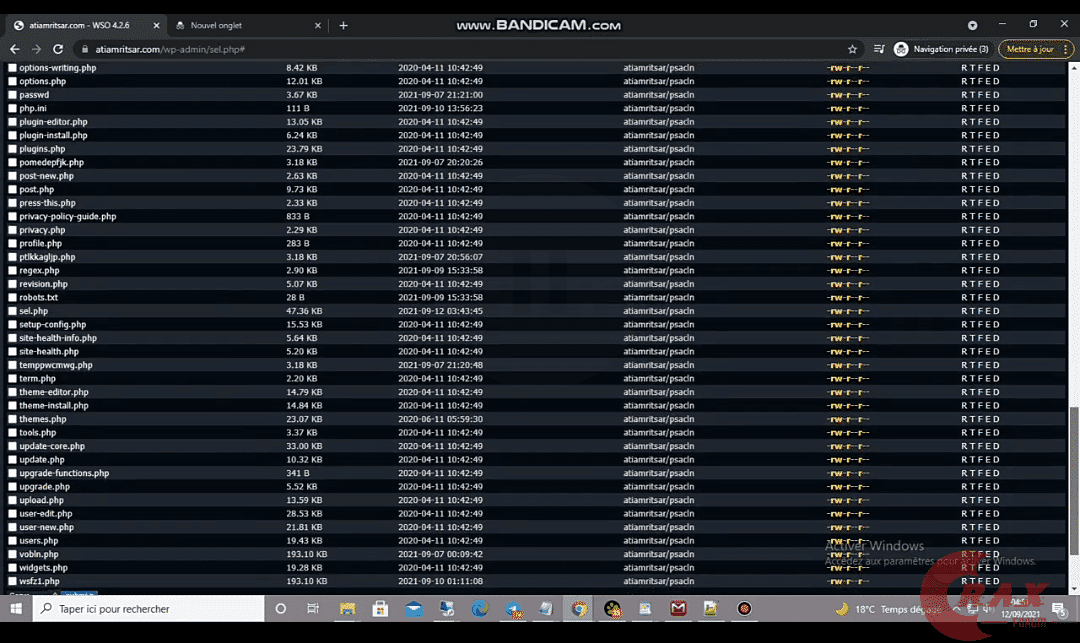Click the vertical scrollbar thumb
1080x643 pixels.
[1073, 480]
